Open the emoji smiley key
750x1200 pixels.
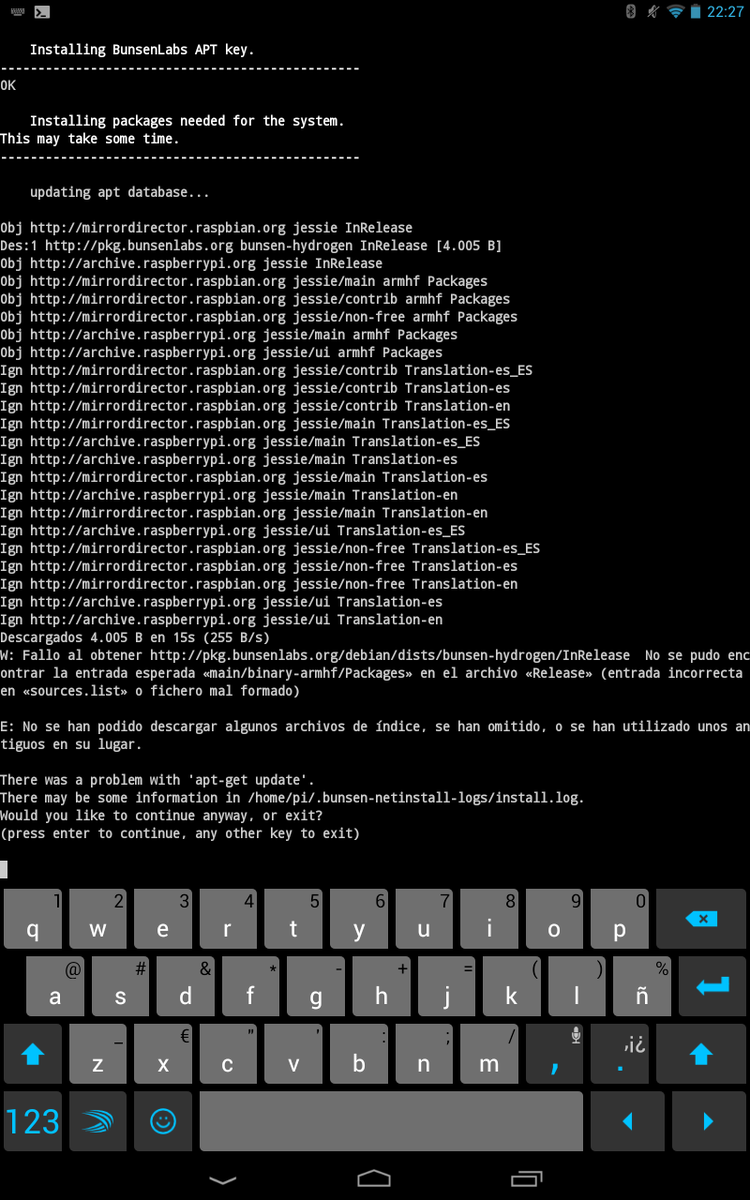pos(163,1121)
